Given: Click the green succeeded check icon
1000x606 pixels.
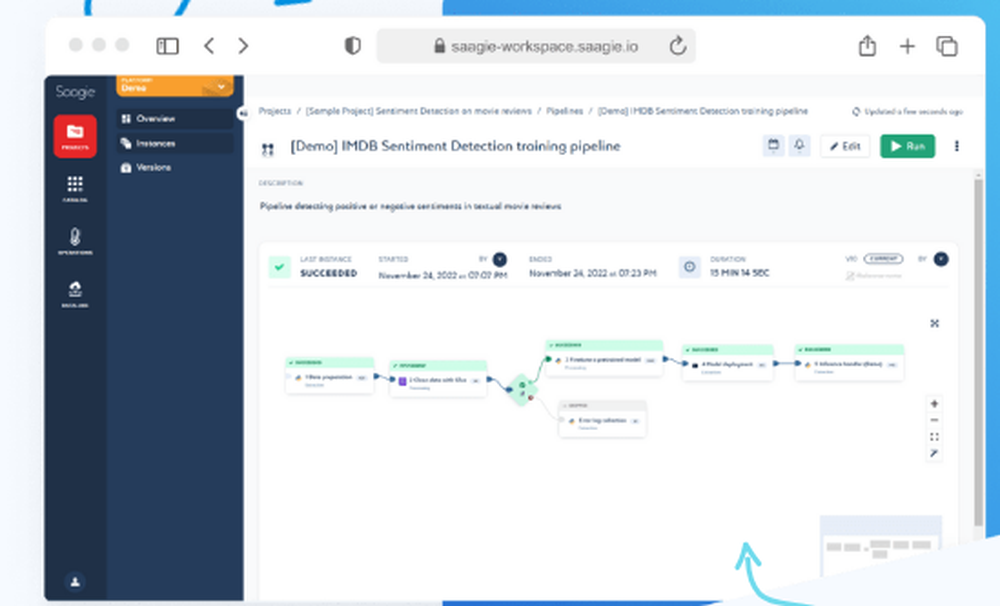Looking at the screenshot, I should [x=279, y=267].
